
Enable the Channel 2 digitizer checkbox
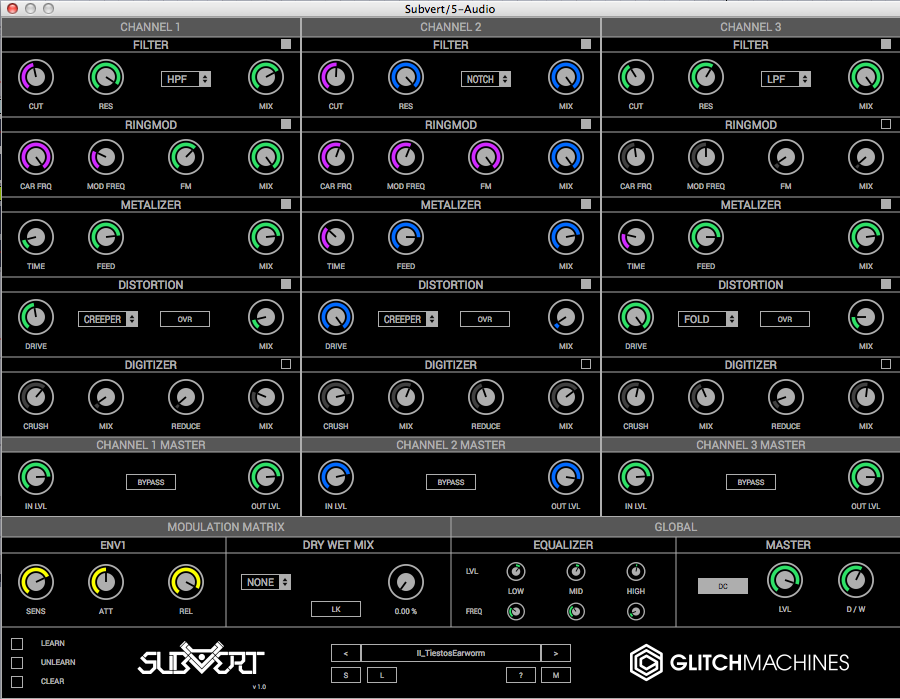(586, 364)
